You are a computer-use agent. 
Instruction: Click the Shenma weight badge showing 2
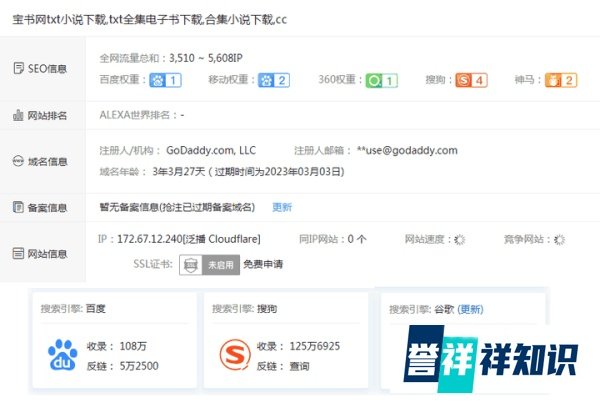(x=561, y=80)
